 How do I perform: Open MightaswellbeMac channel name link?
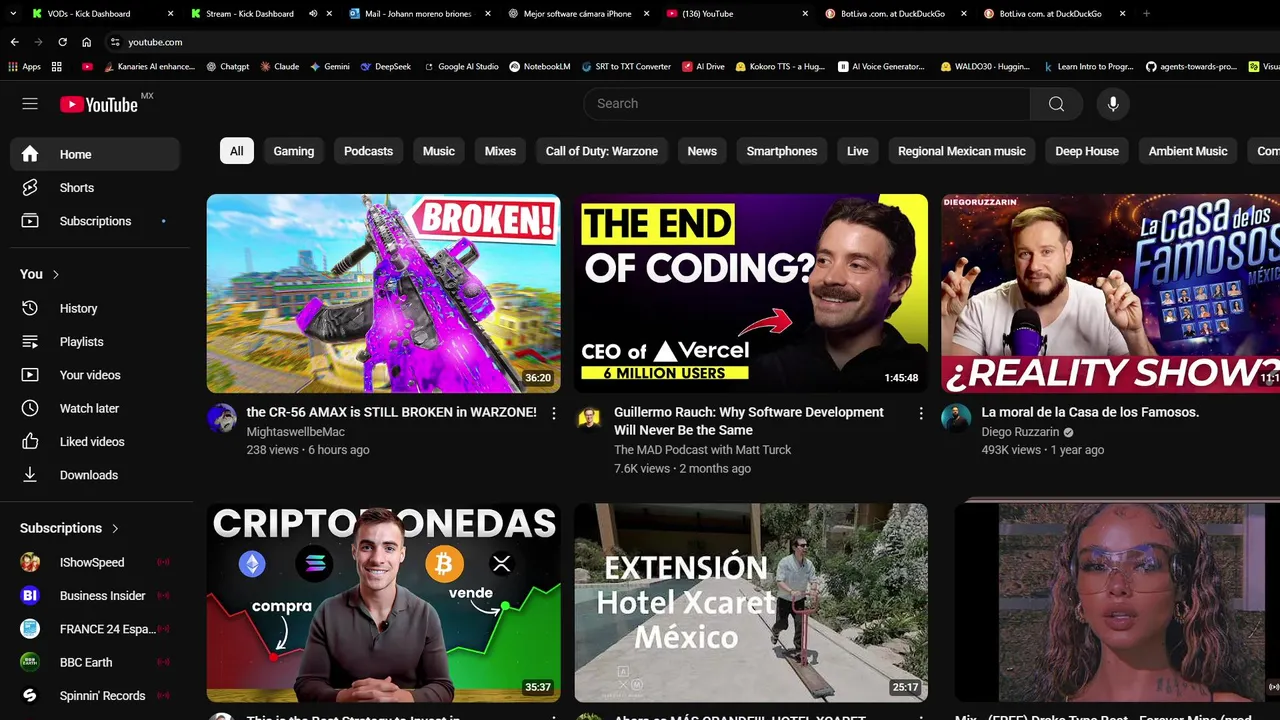tap(296, 432)
